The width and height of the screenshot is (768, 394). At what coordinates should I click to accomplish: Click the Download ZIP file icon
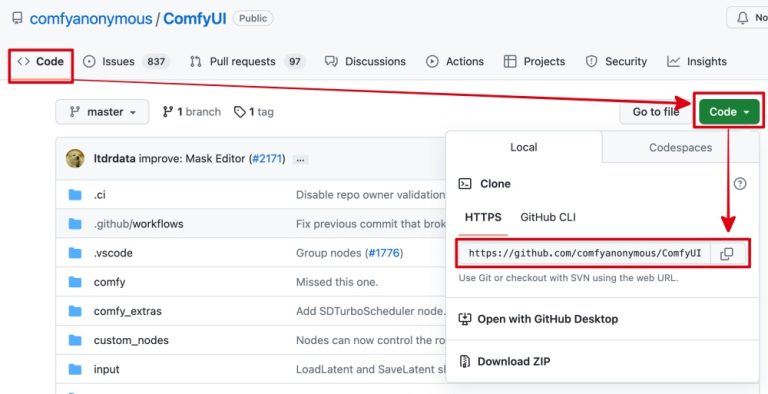(464, 362)
